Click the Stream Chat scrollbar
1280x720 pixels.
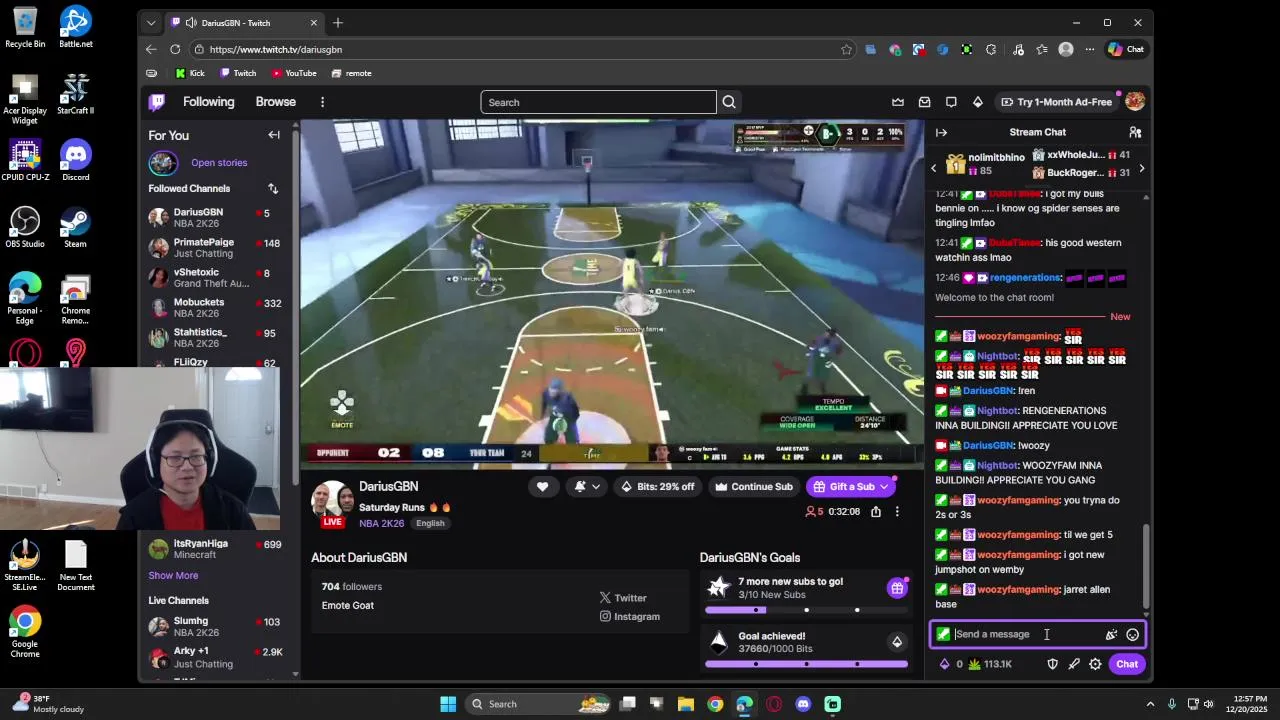[x=1147, y=566]
